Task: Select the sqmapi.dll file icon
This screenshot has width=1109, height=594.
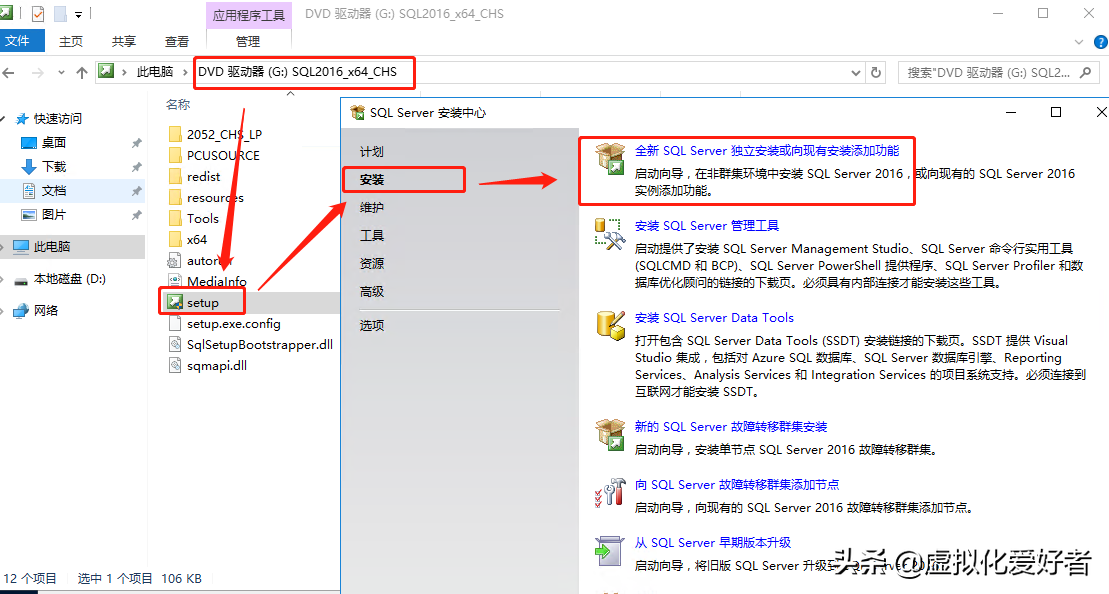Action: (x=175, y=366)
